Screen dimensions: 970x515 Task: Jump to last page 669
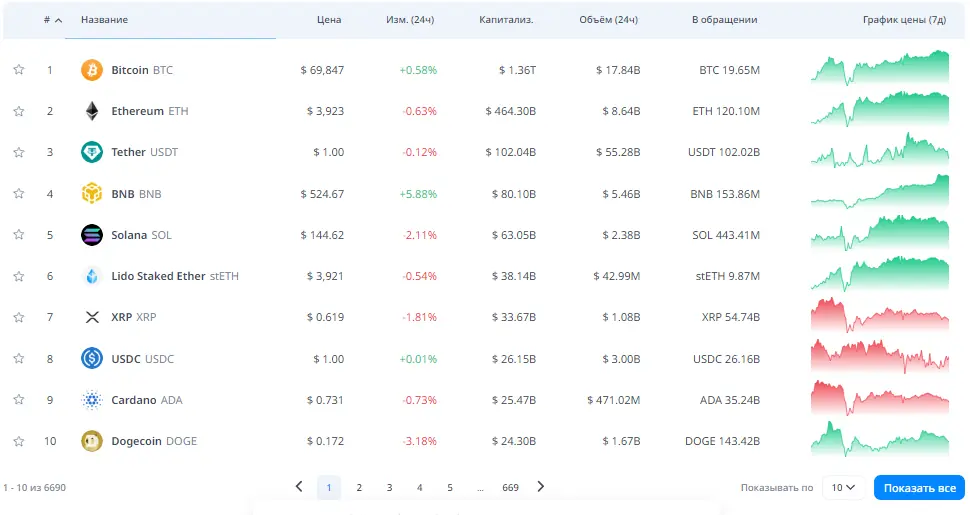(x=510, y=488)
